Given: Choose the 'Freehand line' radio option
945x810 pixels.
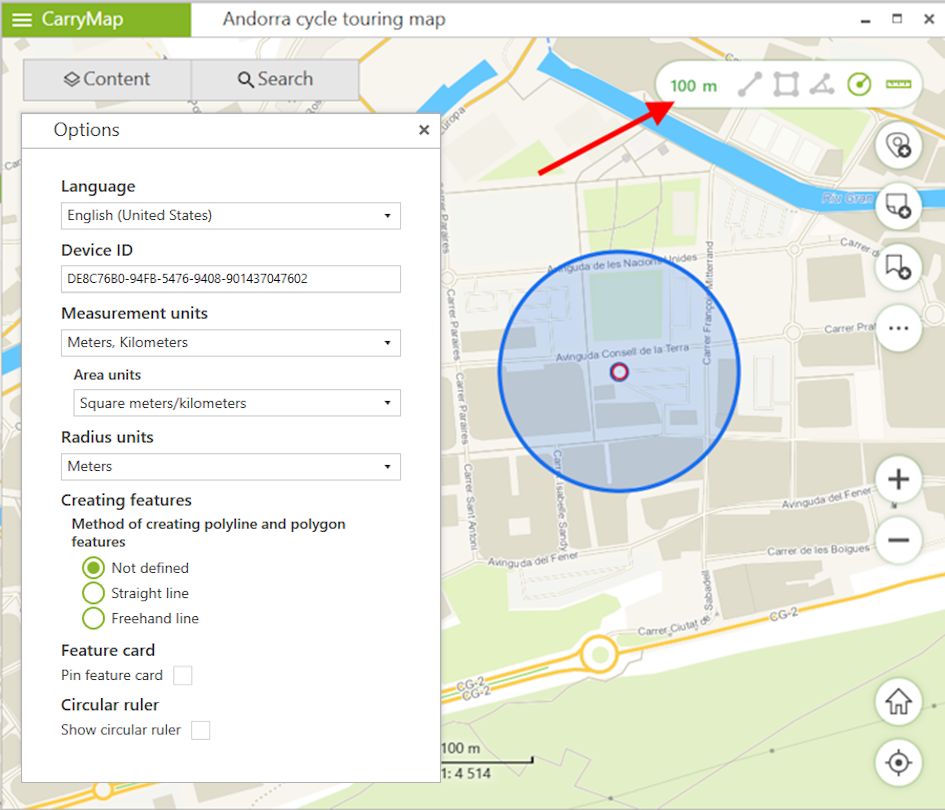Looking at the screenshot, I should pyautogui.click(x=93, y=618).
